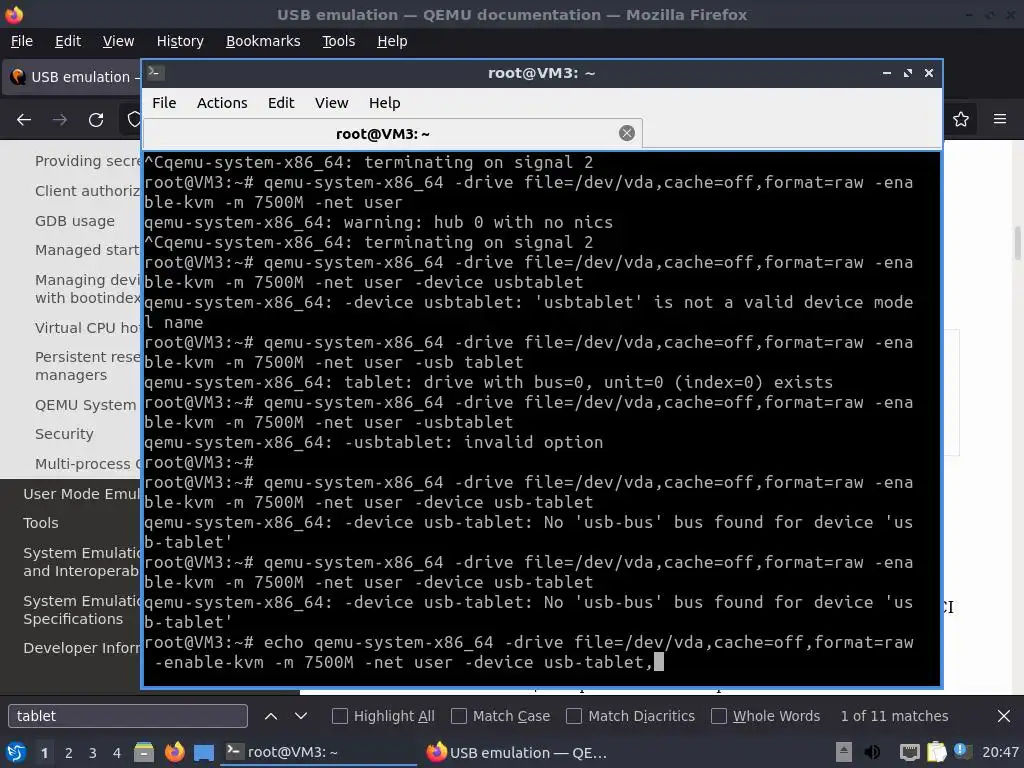Click Firefox logo in title bar
1024x768 pixels.
(x=14, y=14)
